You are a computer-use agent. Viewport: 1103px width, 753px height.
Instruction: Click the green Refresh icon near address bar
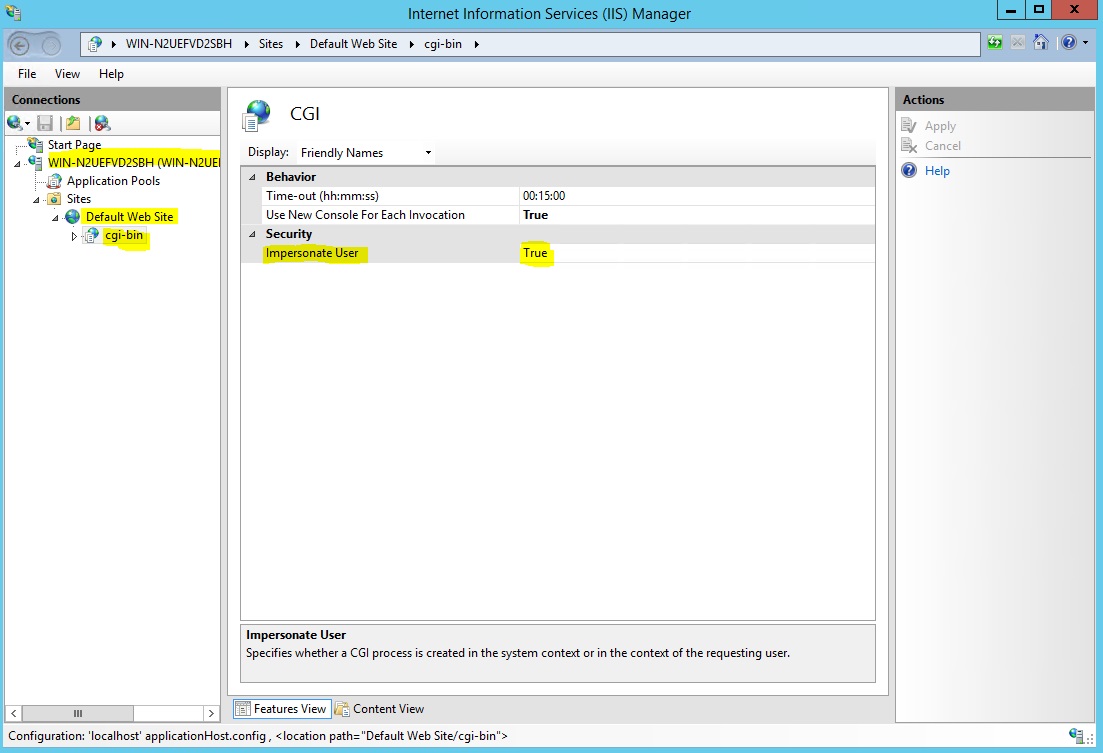[994, 43]
